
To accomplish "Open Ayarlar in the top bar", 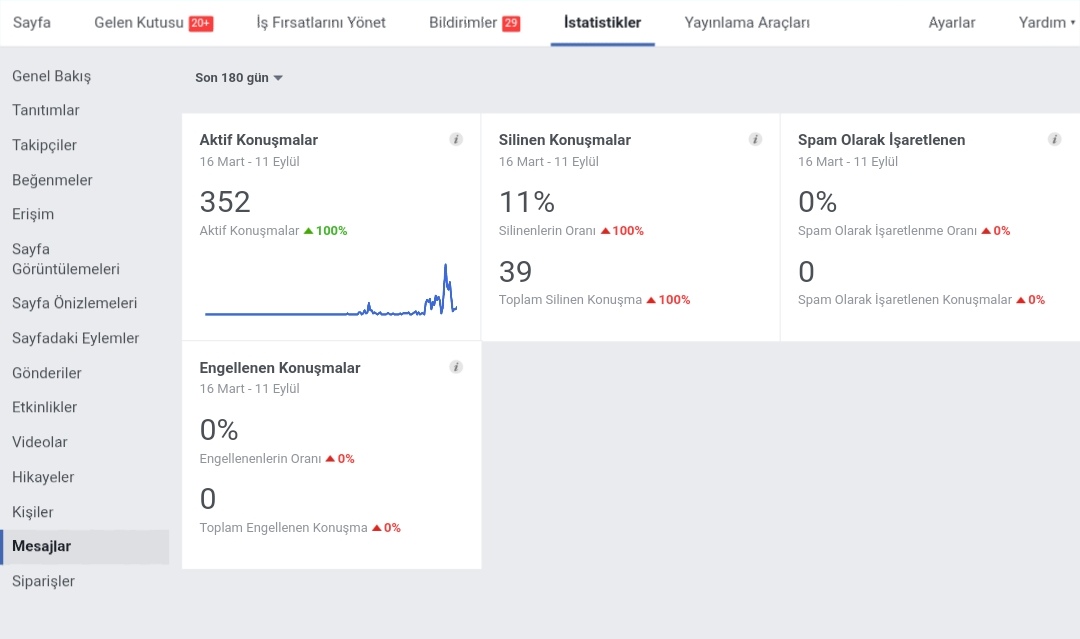I will [951, 23].
